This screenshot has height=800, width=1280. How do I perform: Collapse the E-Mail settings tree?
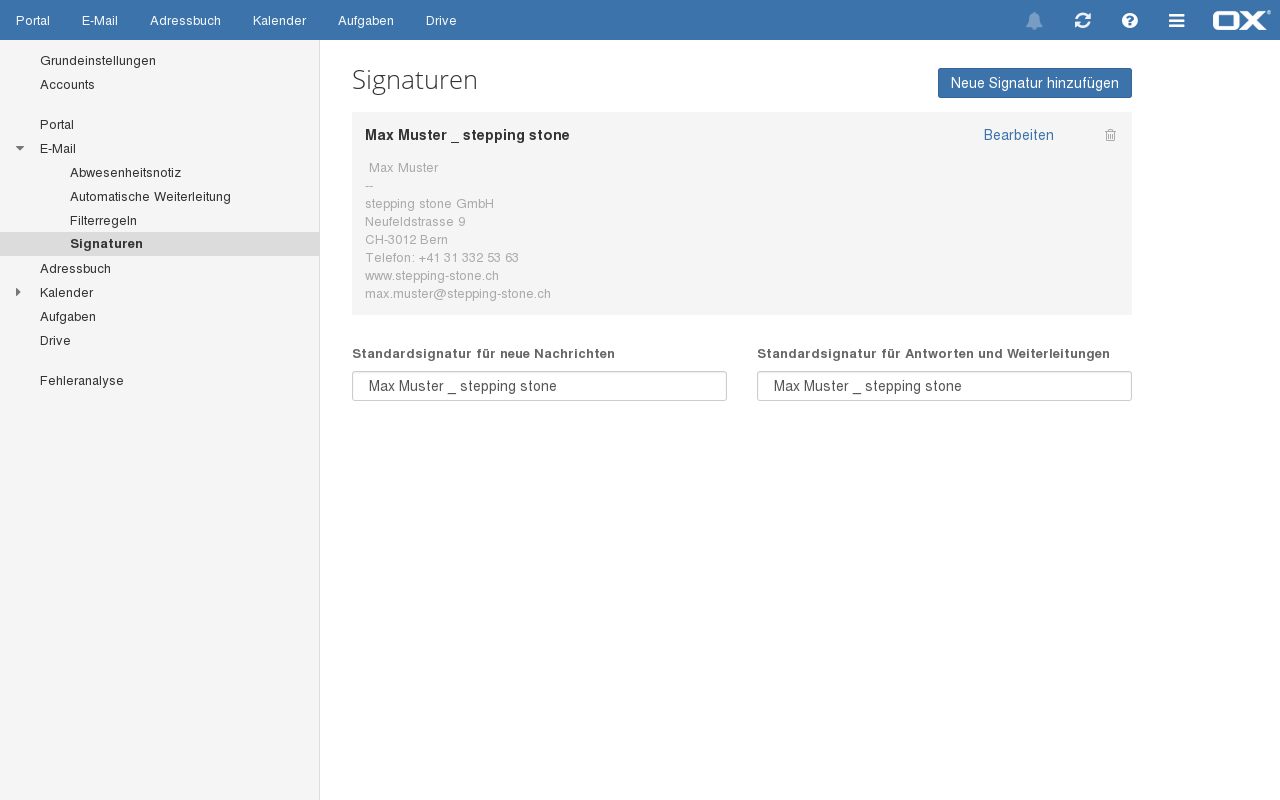click(20, 148)
